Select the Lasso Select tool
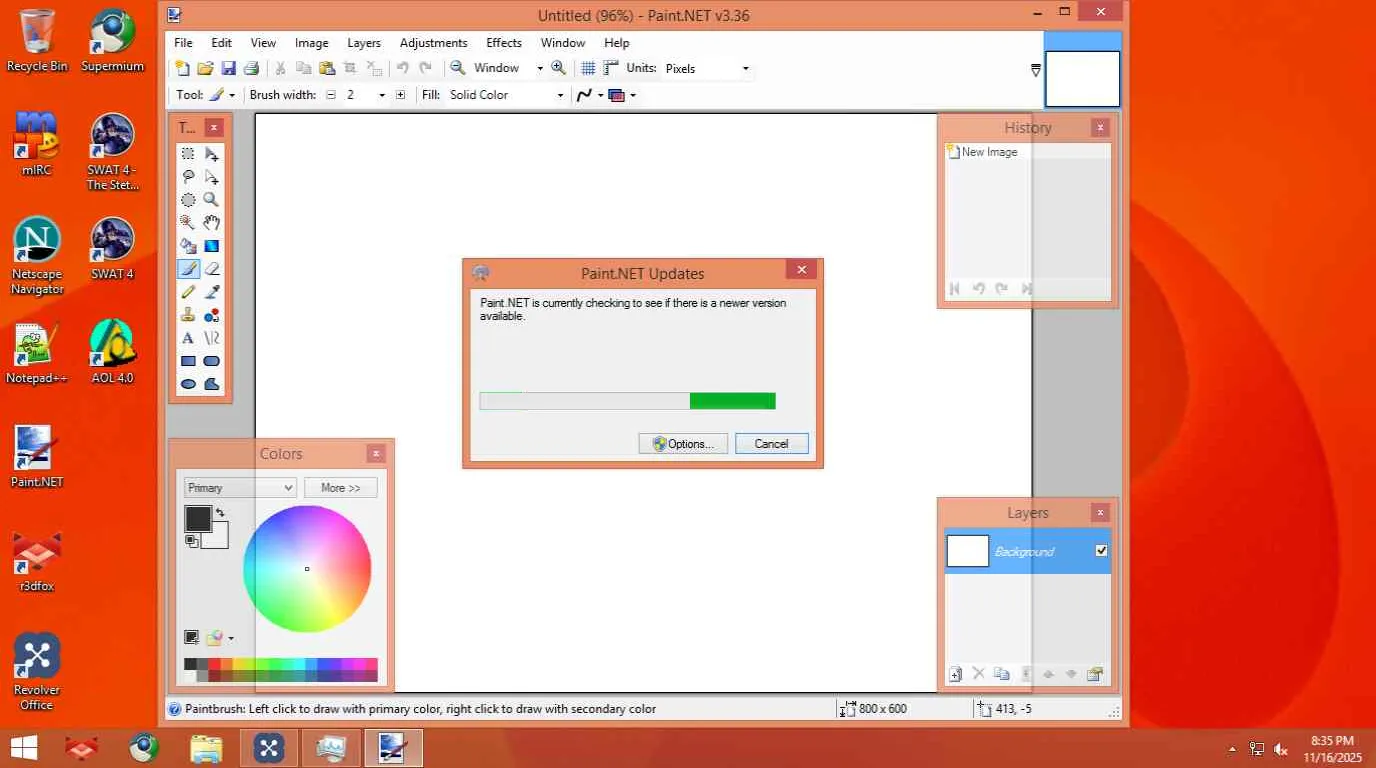Viewport: 1376px width, 768px height. 188,177
